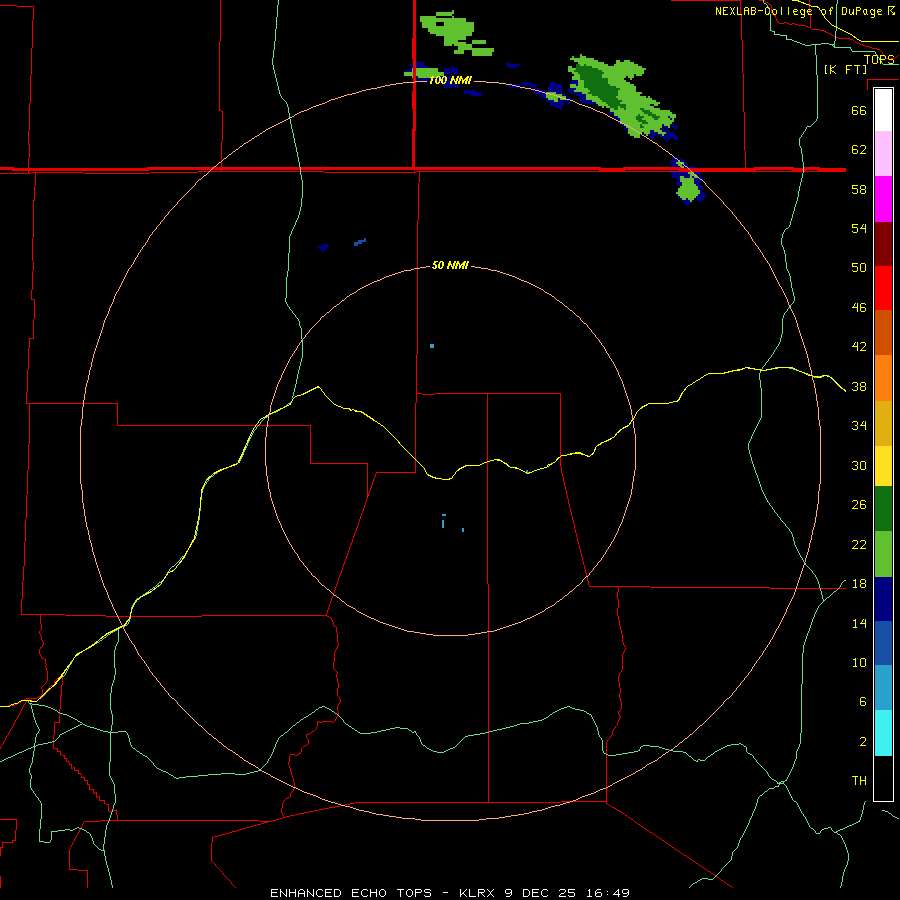Viewport: 900px width, 900px height.
Task: Click the NEXLAB-College of DuPage label
Action: coord(804,11)
